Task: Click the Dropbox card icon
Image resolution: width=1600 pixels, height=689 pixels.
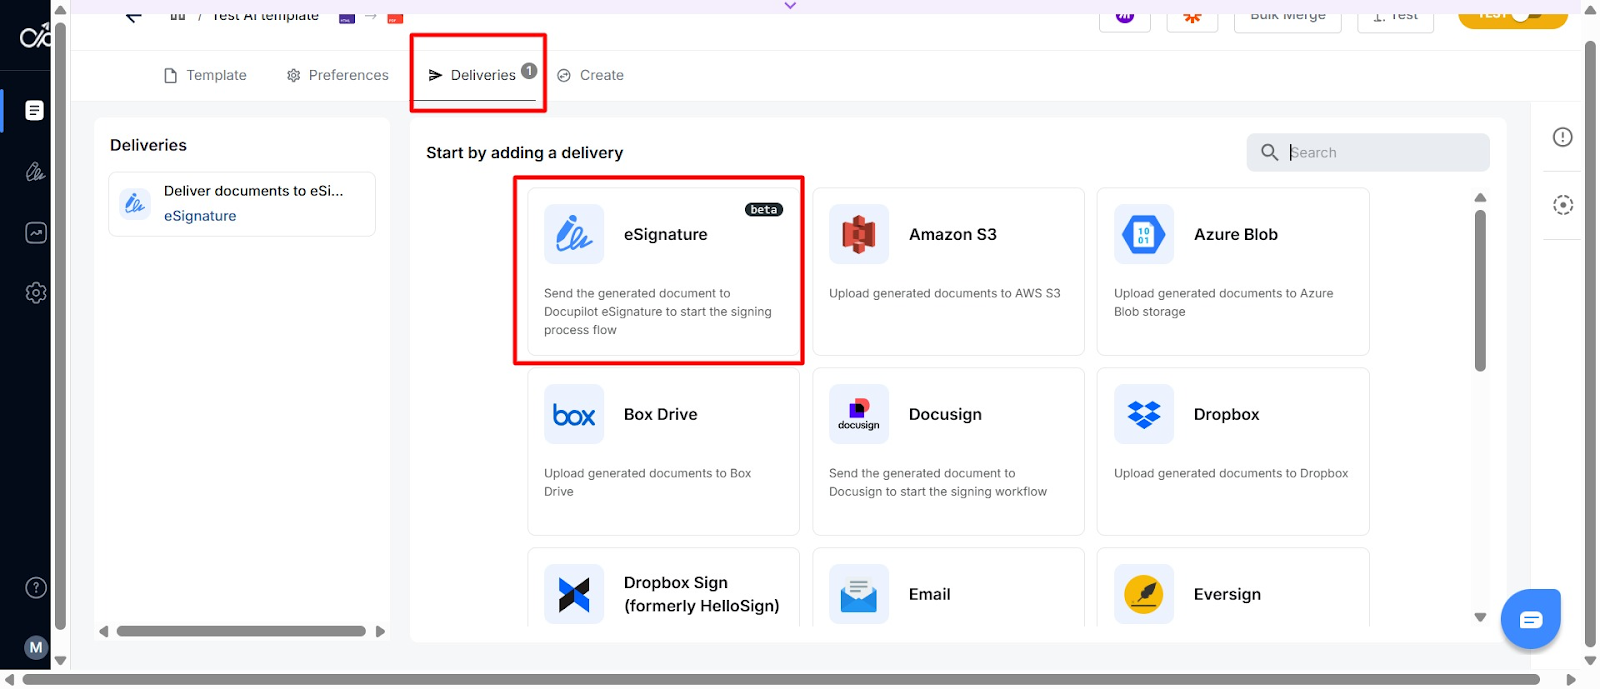Action: [1144, 414]
